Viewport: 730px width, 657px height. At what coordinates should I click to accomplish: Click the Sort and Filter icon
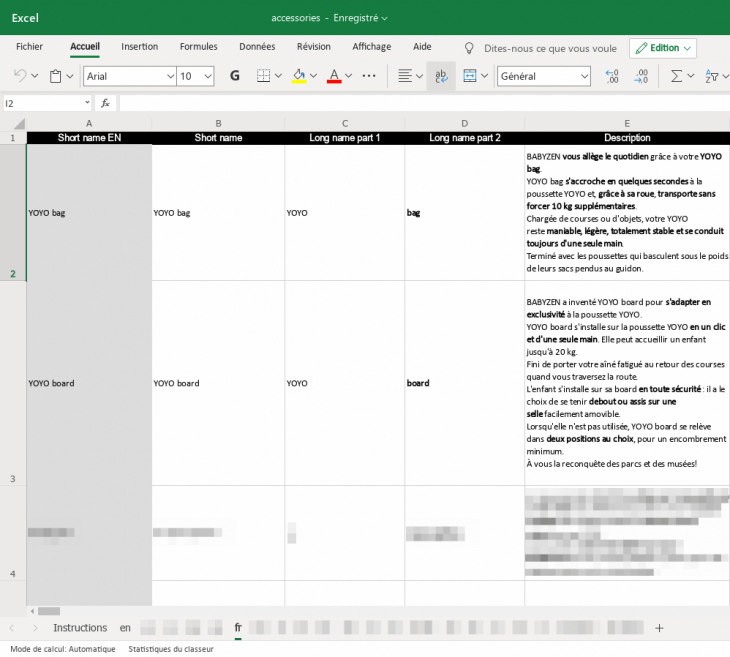pos(712,76)
